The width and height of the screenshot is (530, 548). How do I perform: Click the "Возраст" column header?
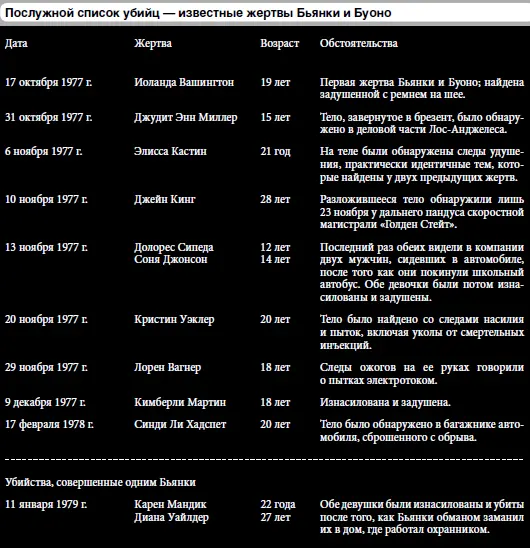[x=280, y=44]
